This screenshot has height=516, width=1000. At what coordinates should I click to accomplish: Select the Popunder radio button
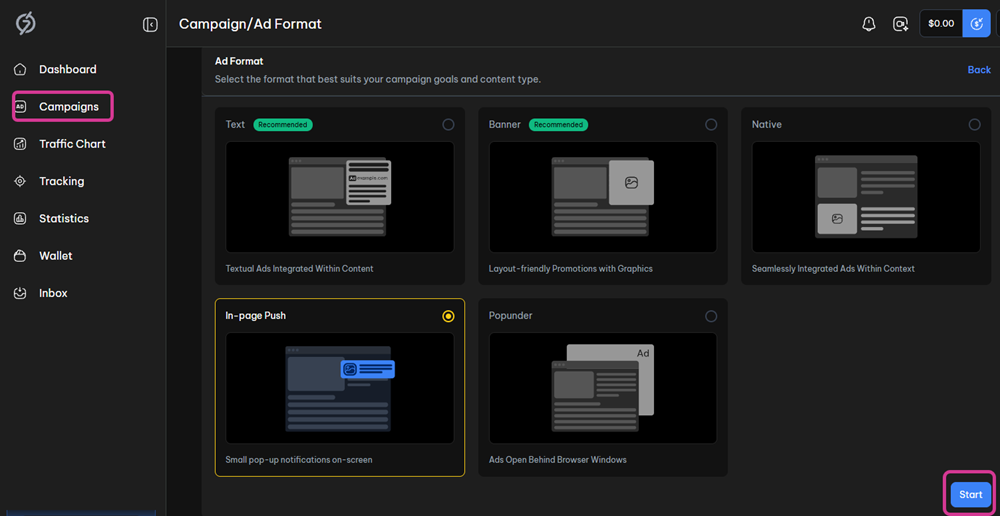tap(711, 316)
